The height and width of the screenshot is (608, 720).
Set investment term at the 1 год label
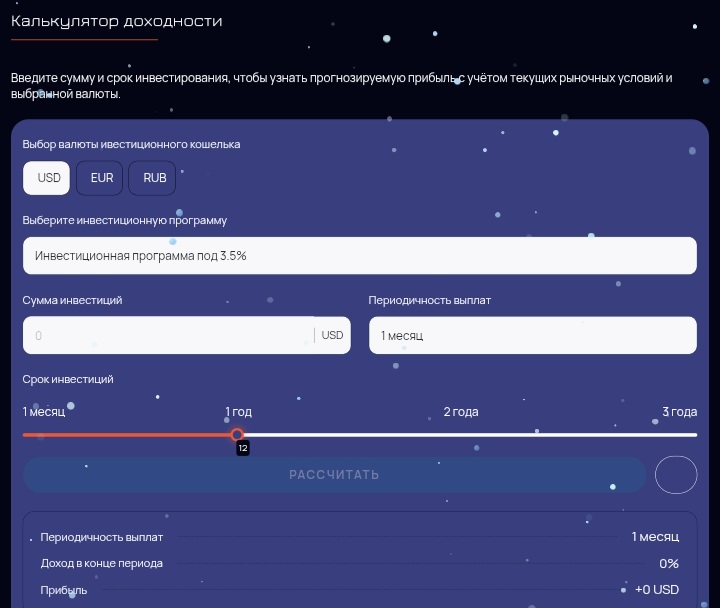238,412
